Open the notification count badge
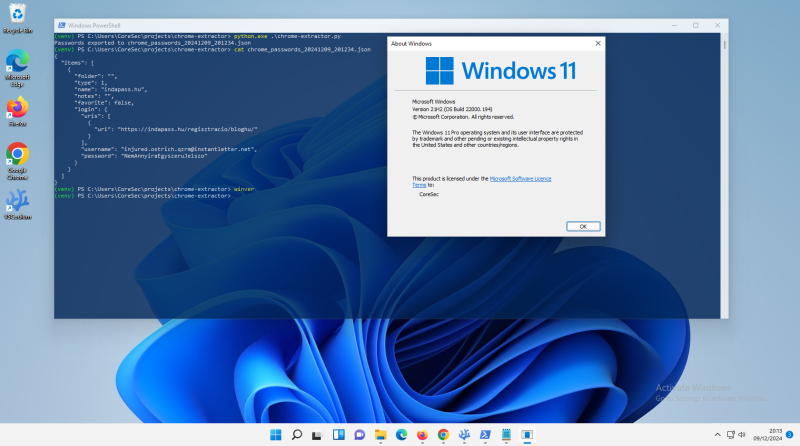The width and height of the screenshot is (800, 446). click(790, 435)
